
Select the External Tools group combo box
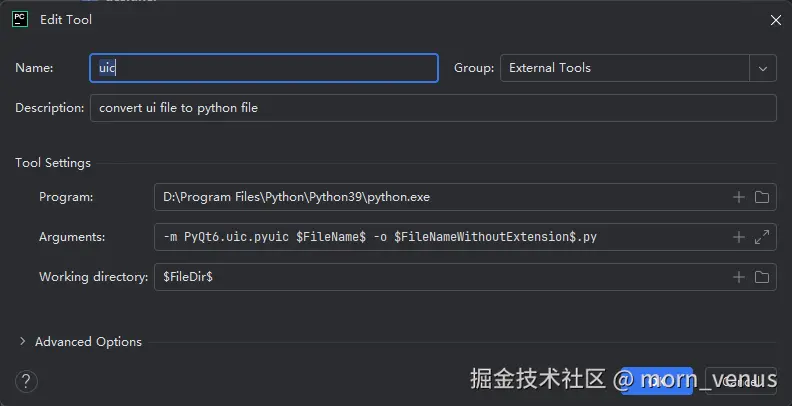coord(624,68)
